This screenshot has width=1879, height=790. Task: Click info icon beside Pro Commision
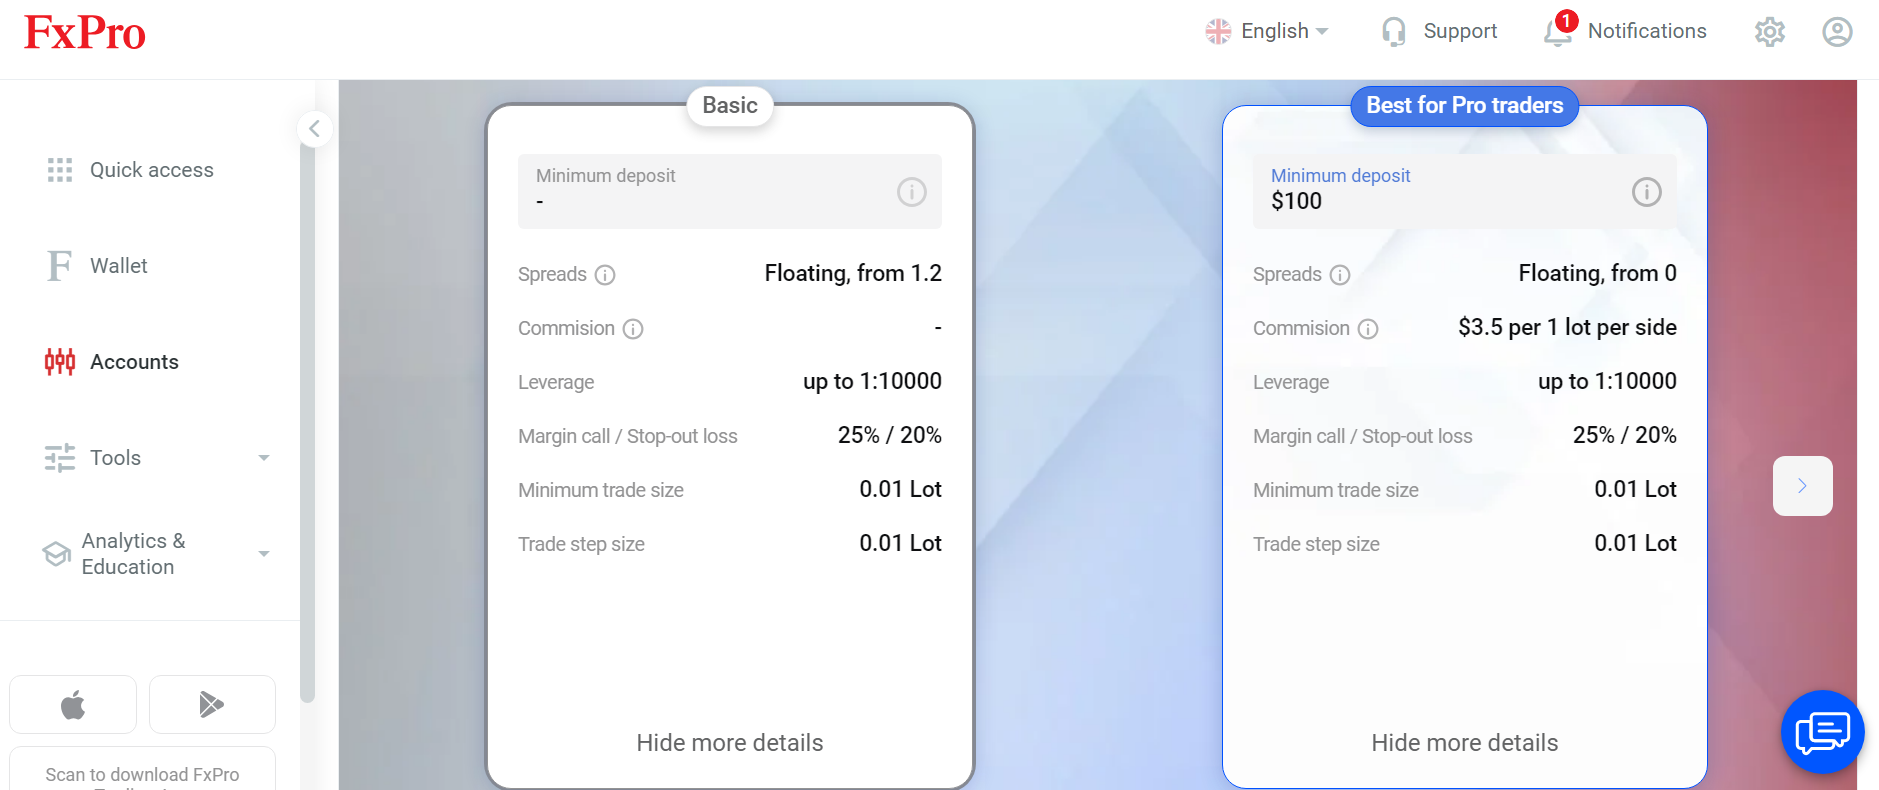coord(1368,329)
